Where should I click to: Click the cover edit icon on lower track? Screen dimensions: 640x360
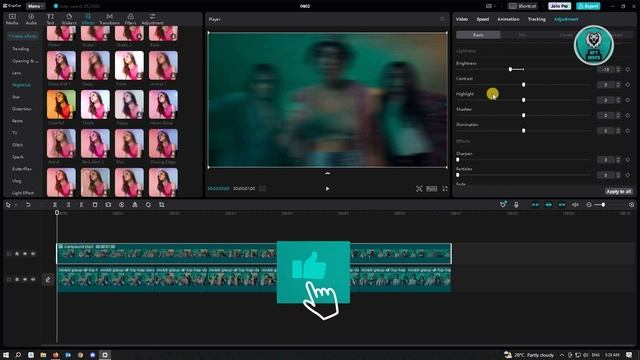pos(48,280)
